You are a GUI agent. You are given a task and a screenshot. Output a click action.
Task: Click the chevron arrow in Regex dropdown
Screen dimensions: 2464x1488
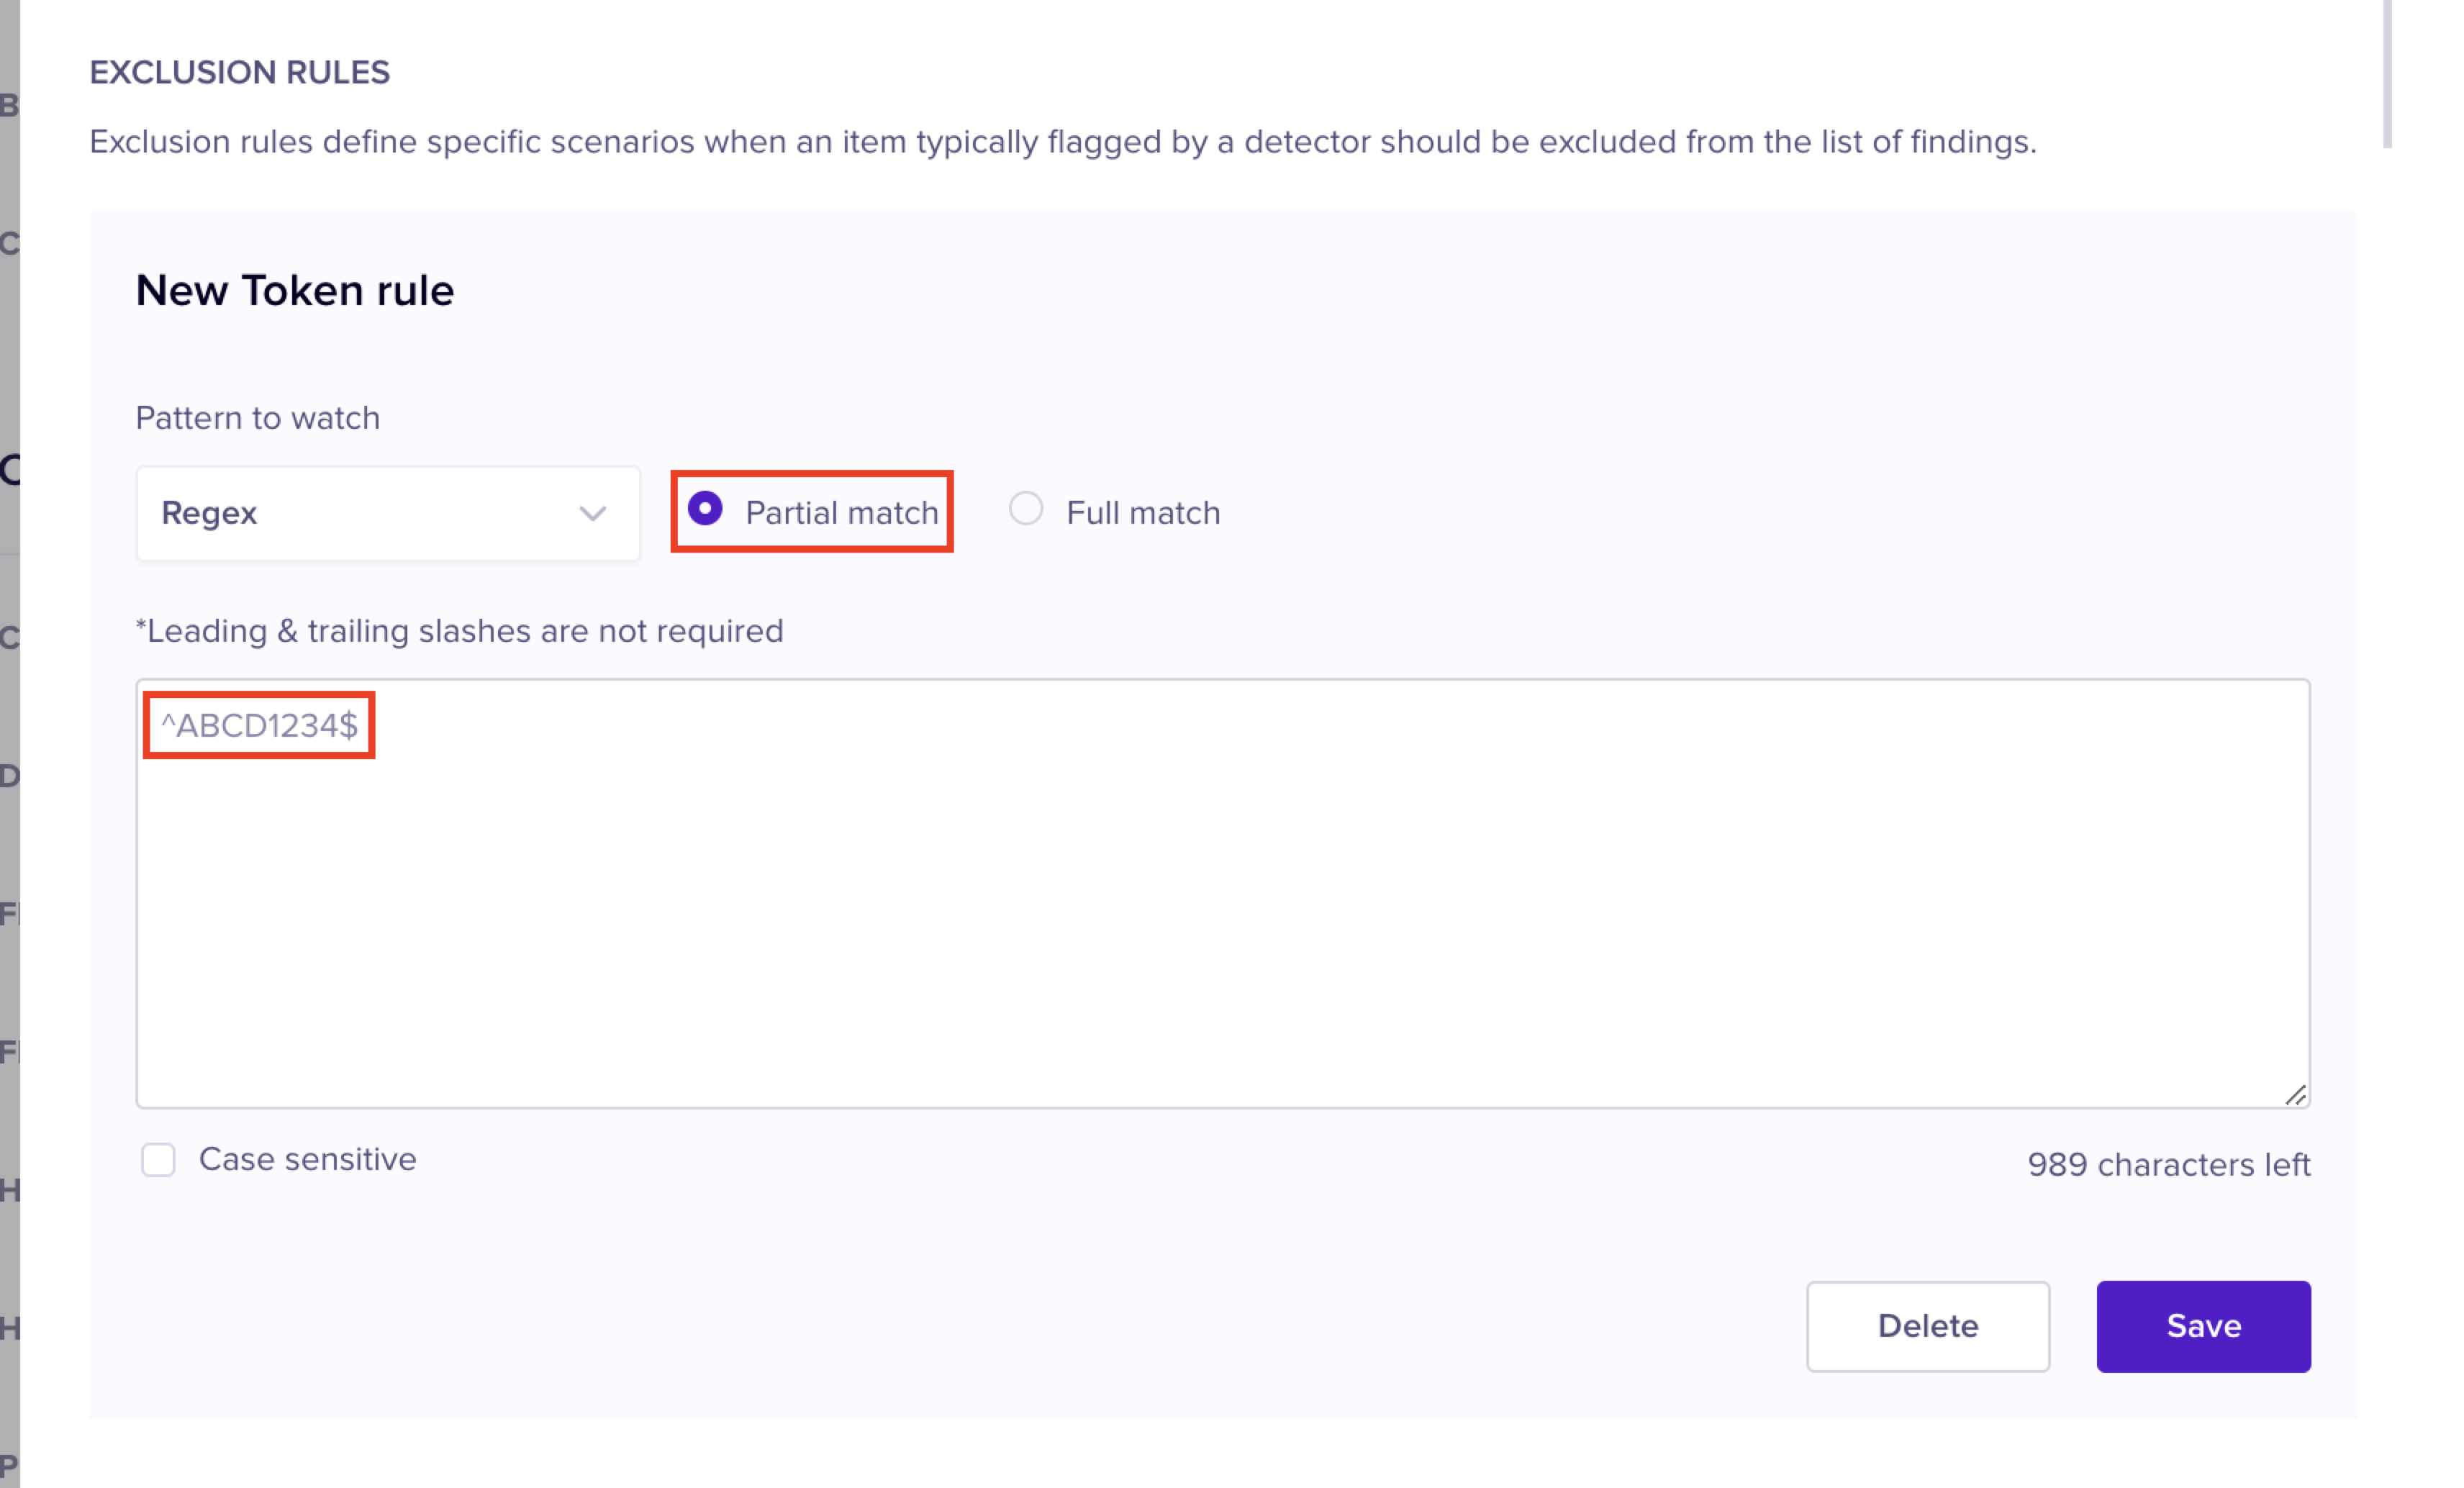592,514
